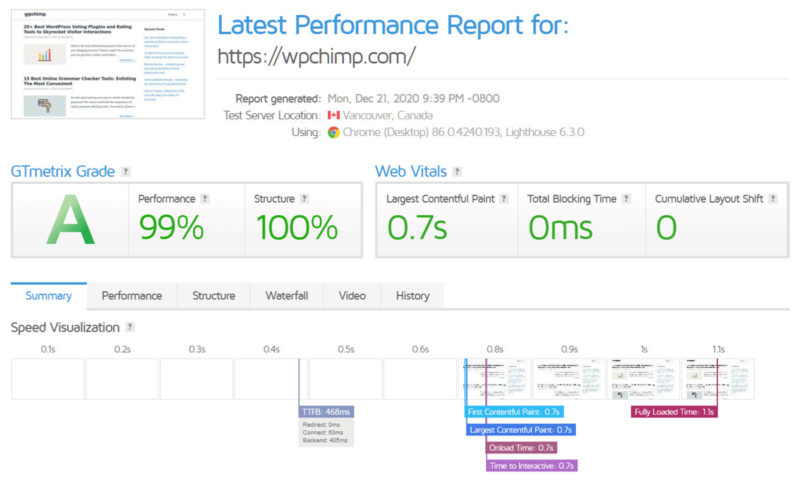
Task: Click the wpchimp.com page screenshot thumbnail
Action: (108, 64)
